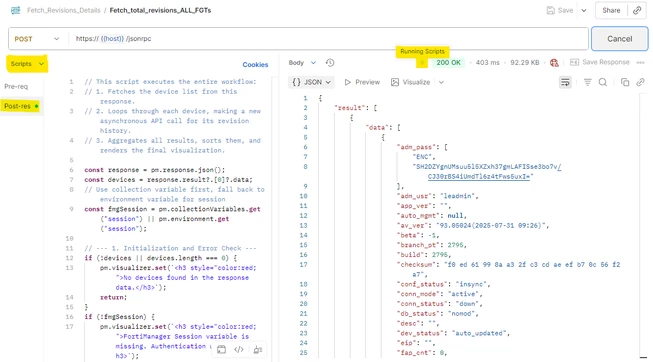This screenshot has width=653, height=362.
Task: Click the 92.29 KB response size
Action: (525, 62)
